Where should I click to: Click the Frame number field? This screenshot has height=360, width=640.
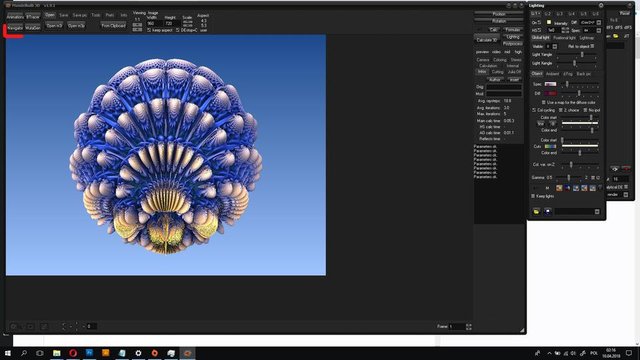coord(457,327)
